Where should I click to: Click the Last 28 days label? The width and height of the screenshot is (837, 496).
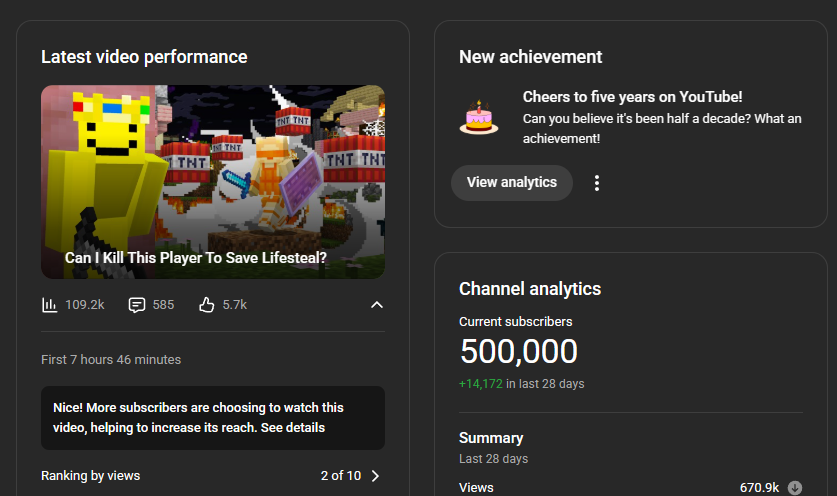coord(493,459)
